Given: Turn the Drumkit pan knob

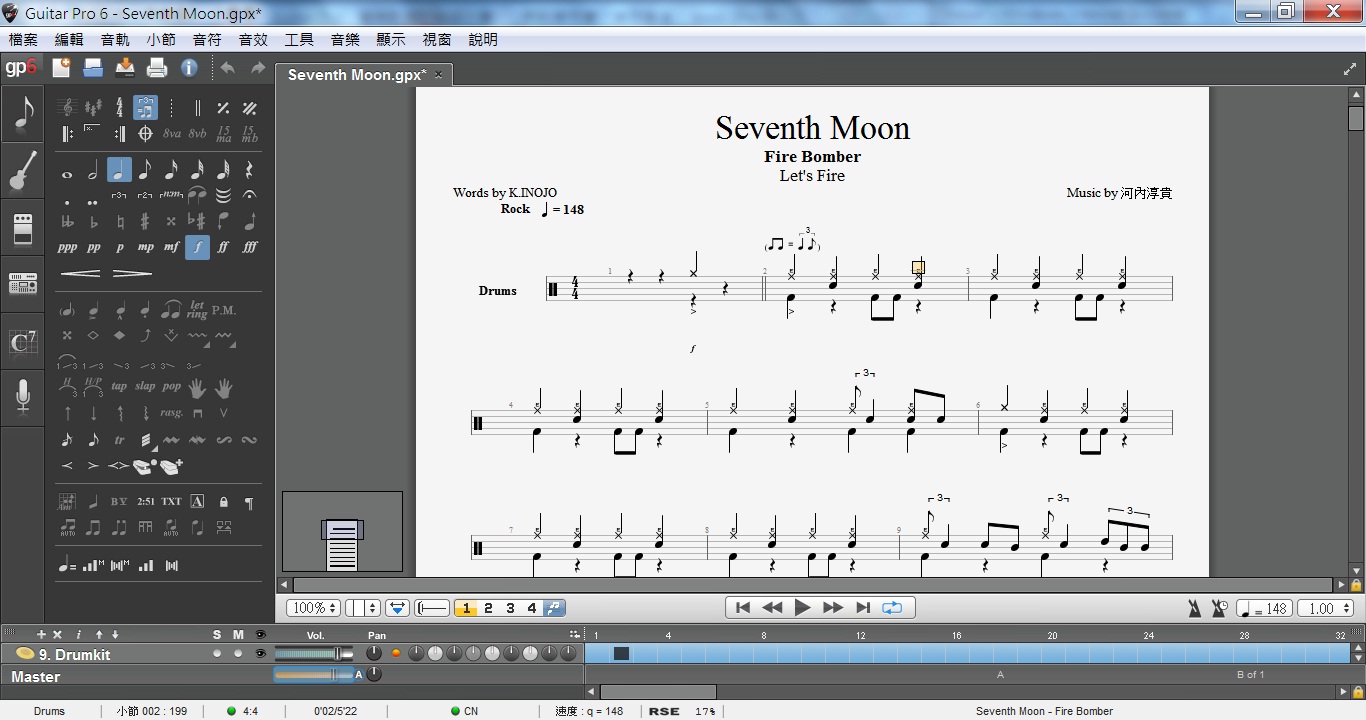Looking at the screenshot, I should point(374,654).
